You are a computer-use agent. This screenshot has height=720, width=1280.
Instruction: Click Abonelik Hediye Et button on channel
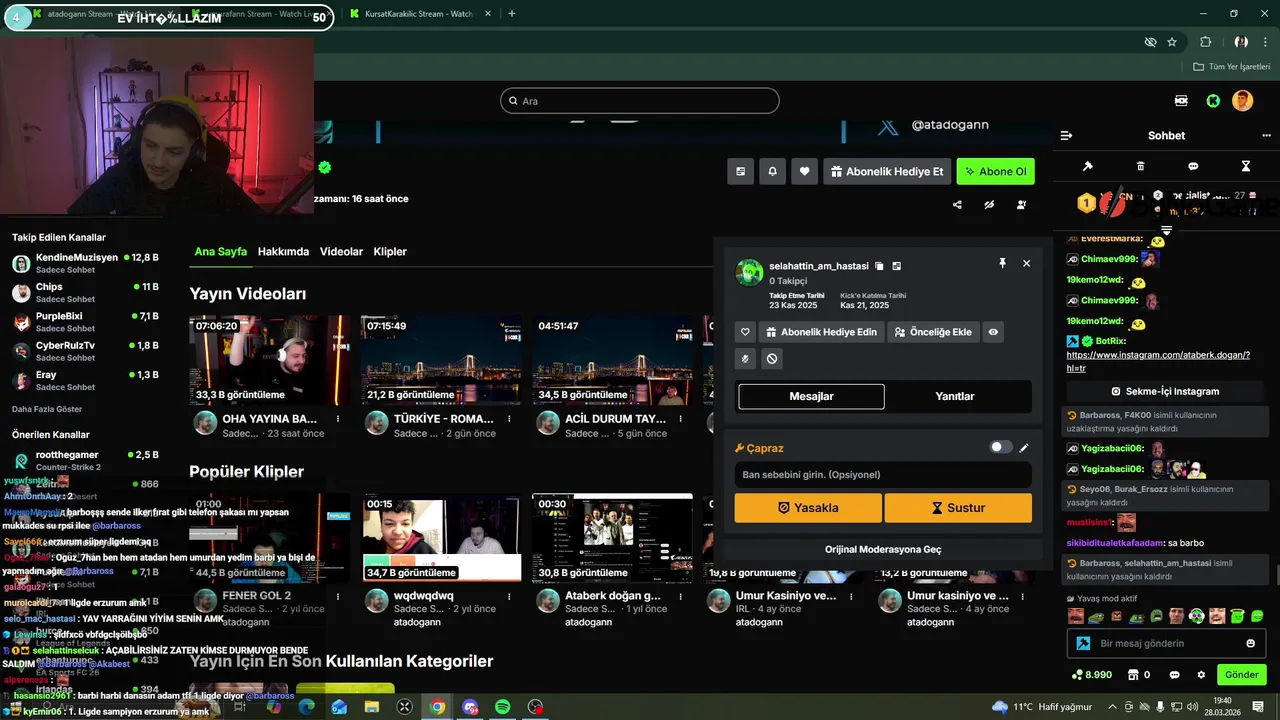point(886,171)
